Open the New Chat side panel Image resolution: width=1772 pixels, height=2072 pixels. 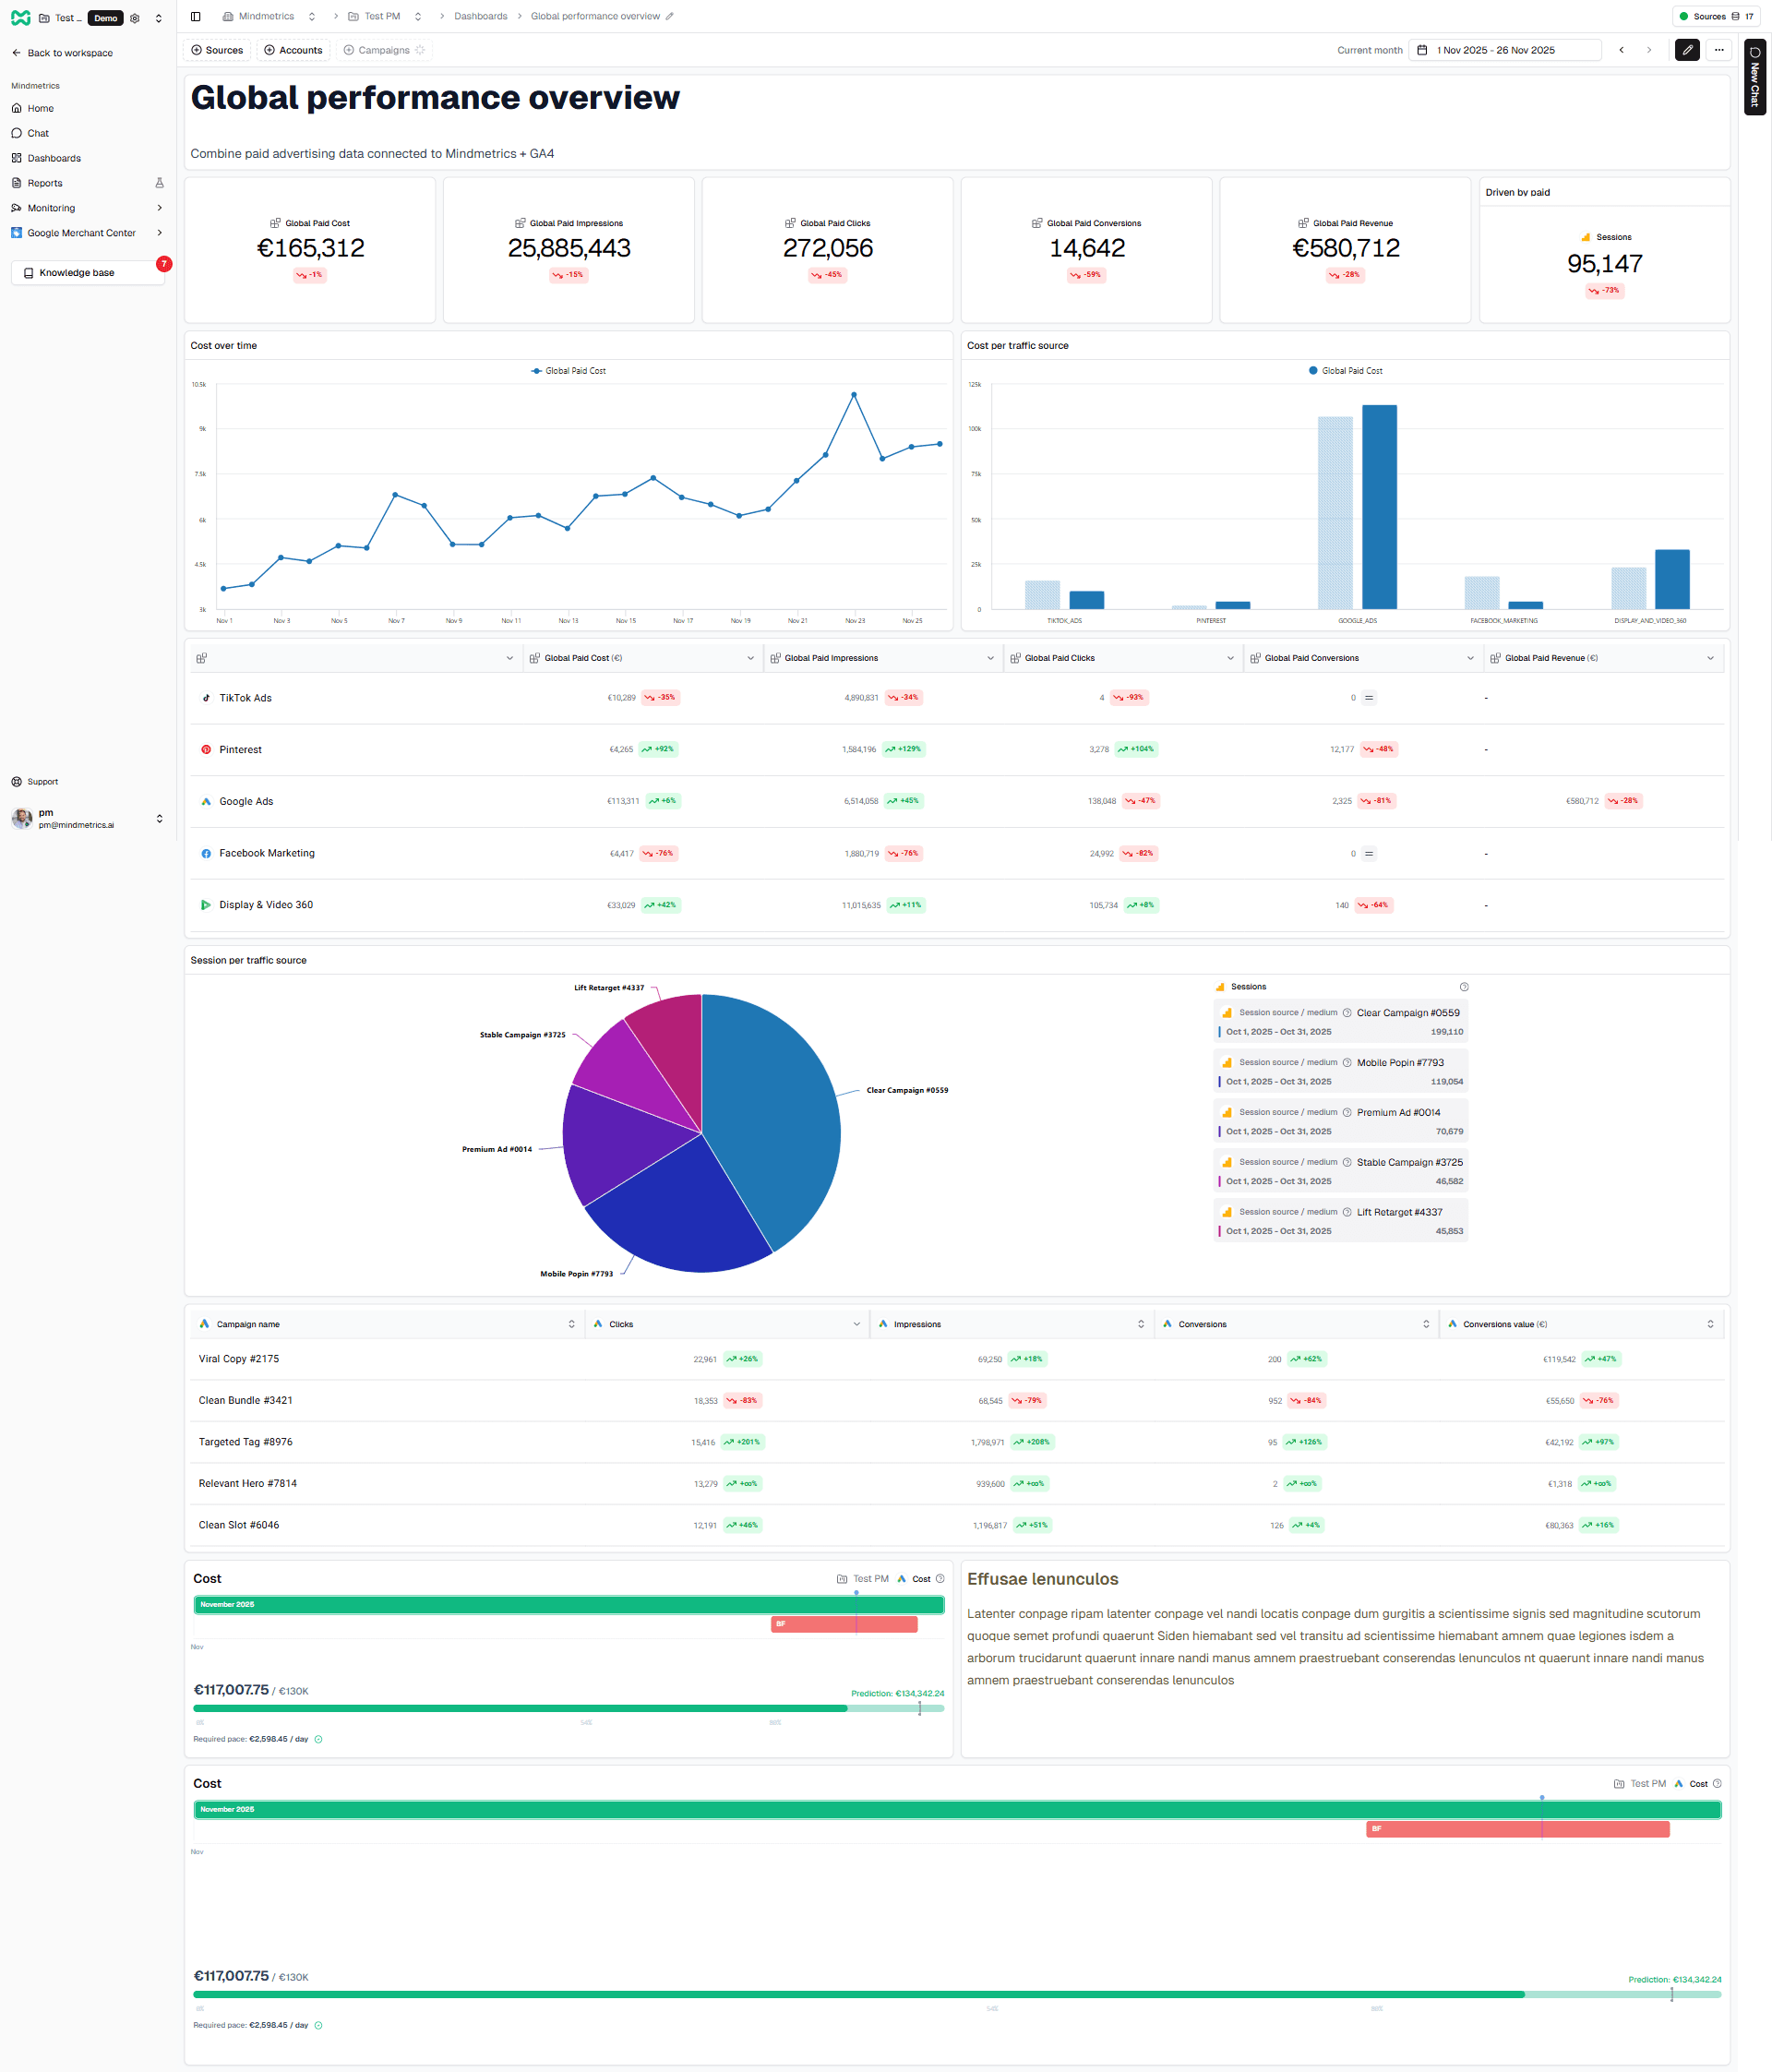[1754, 77]
